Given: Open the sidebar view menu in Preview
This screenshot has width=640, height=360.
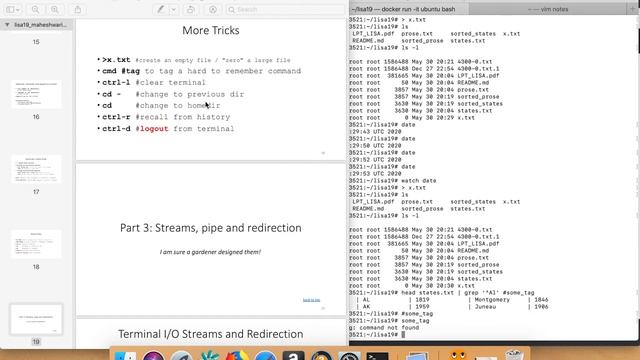Looking at the screenshot, I should point(13,9).
